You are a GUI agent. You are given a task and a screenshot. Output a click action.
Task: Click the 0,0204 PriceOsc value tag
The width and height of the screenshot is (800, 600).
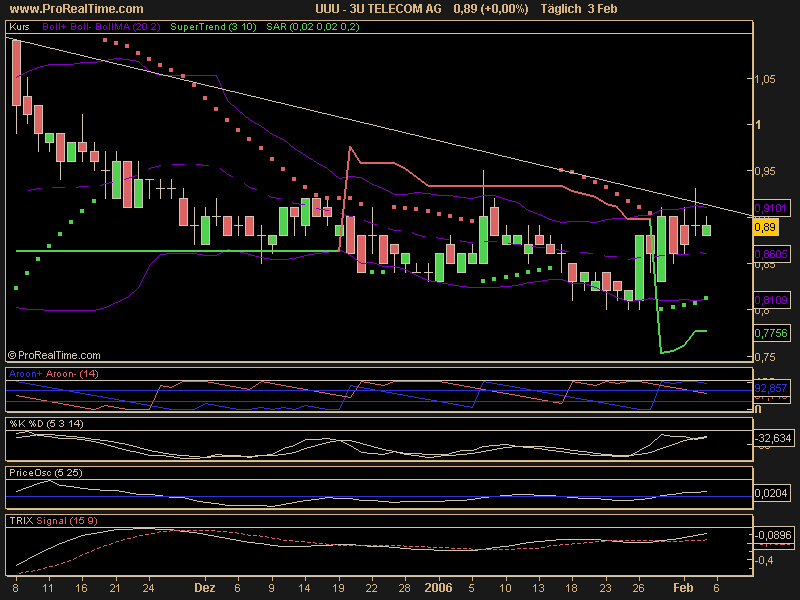pos(771,493)
